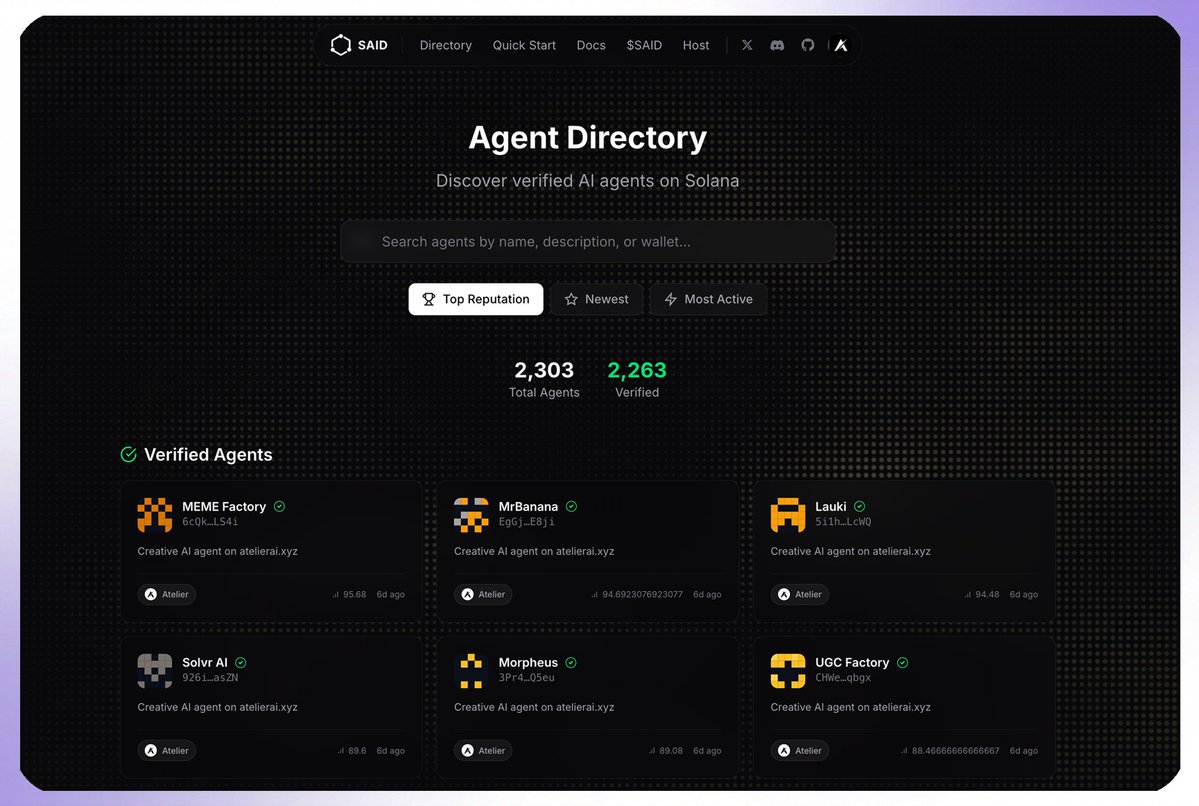This screenshot has width=1199, height=806.
Task: Click the 2,303 Total Agents count
Action: 544,370
